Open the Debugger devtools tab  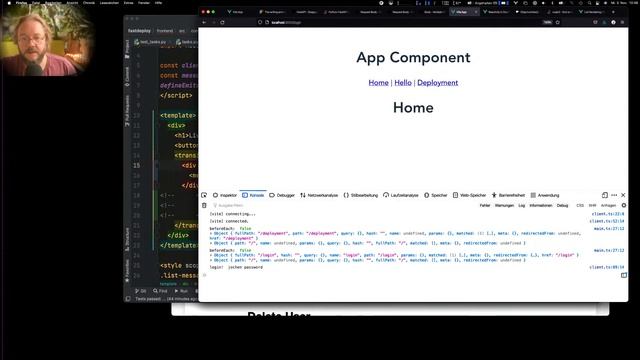282,195
